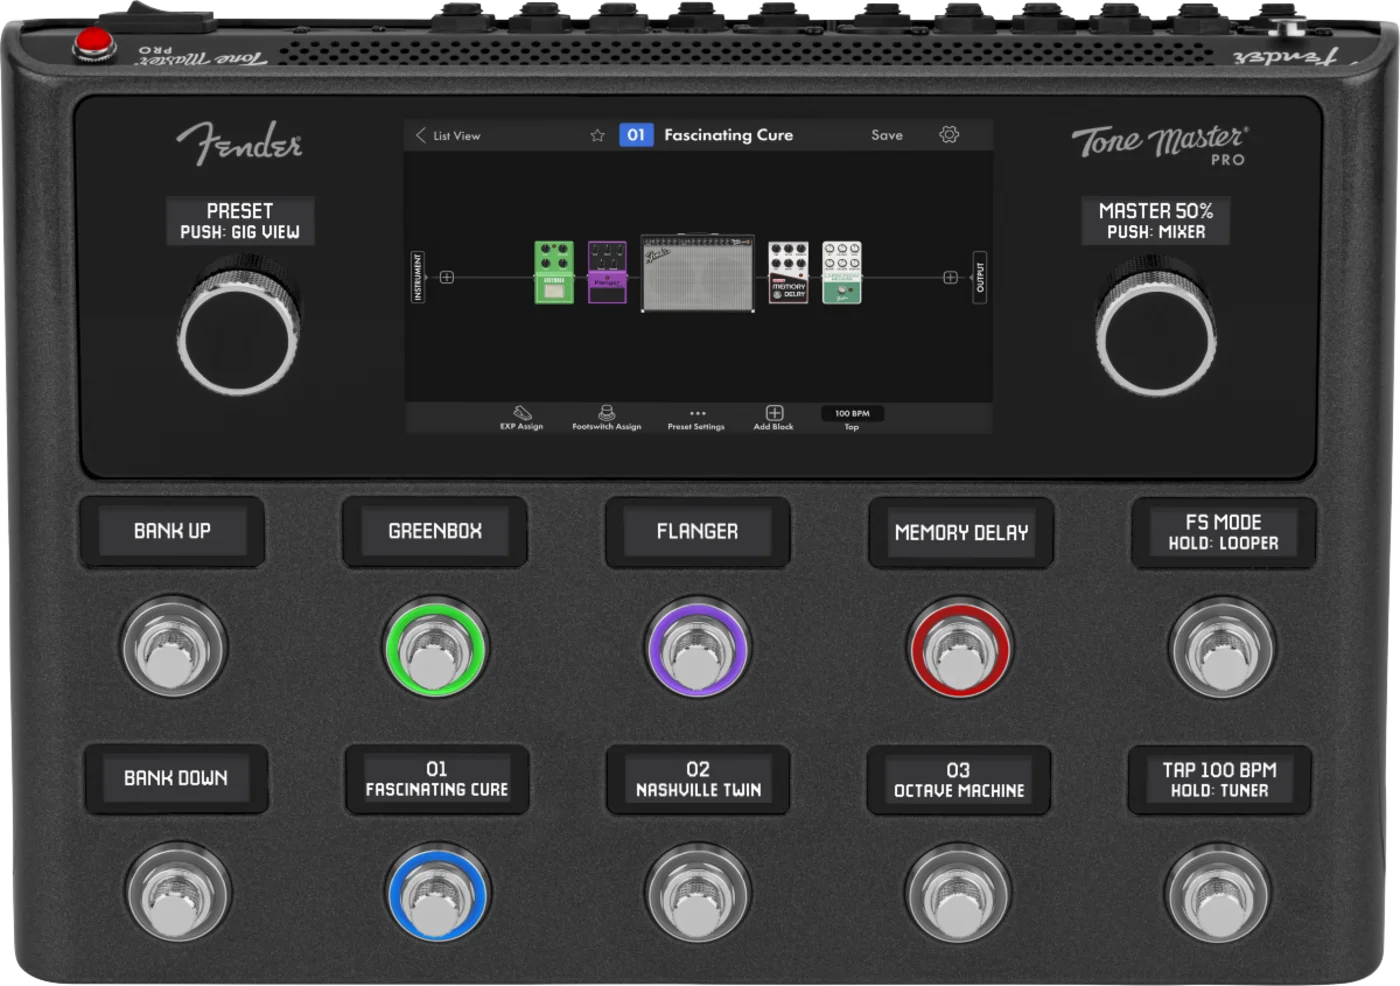Select preset 02 Nashville Twin footswitch

click(x=697, y=893)
